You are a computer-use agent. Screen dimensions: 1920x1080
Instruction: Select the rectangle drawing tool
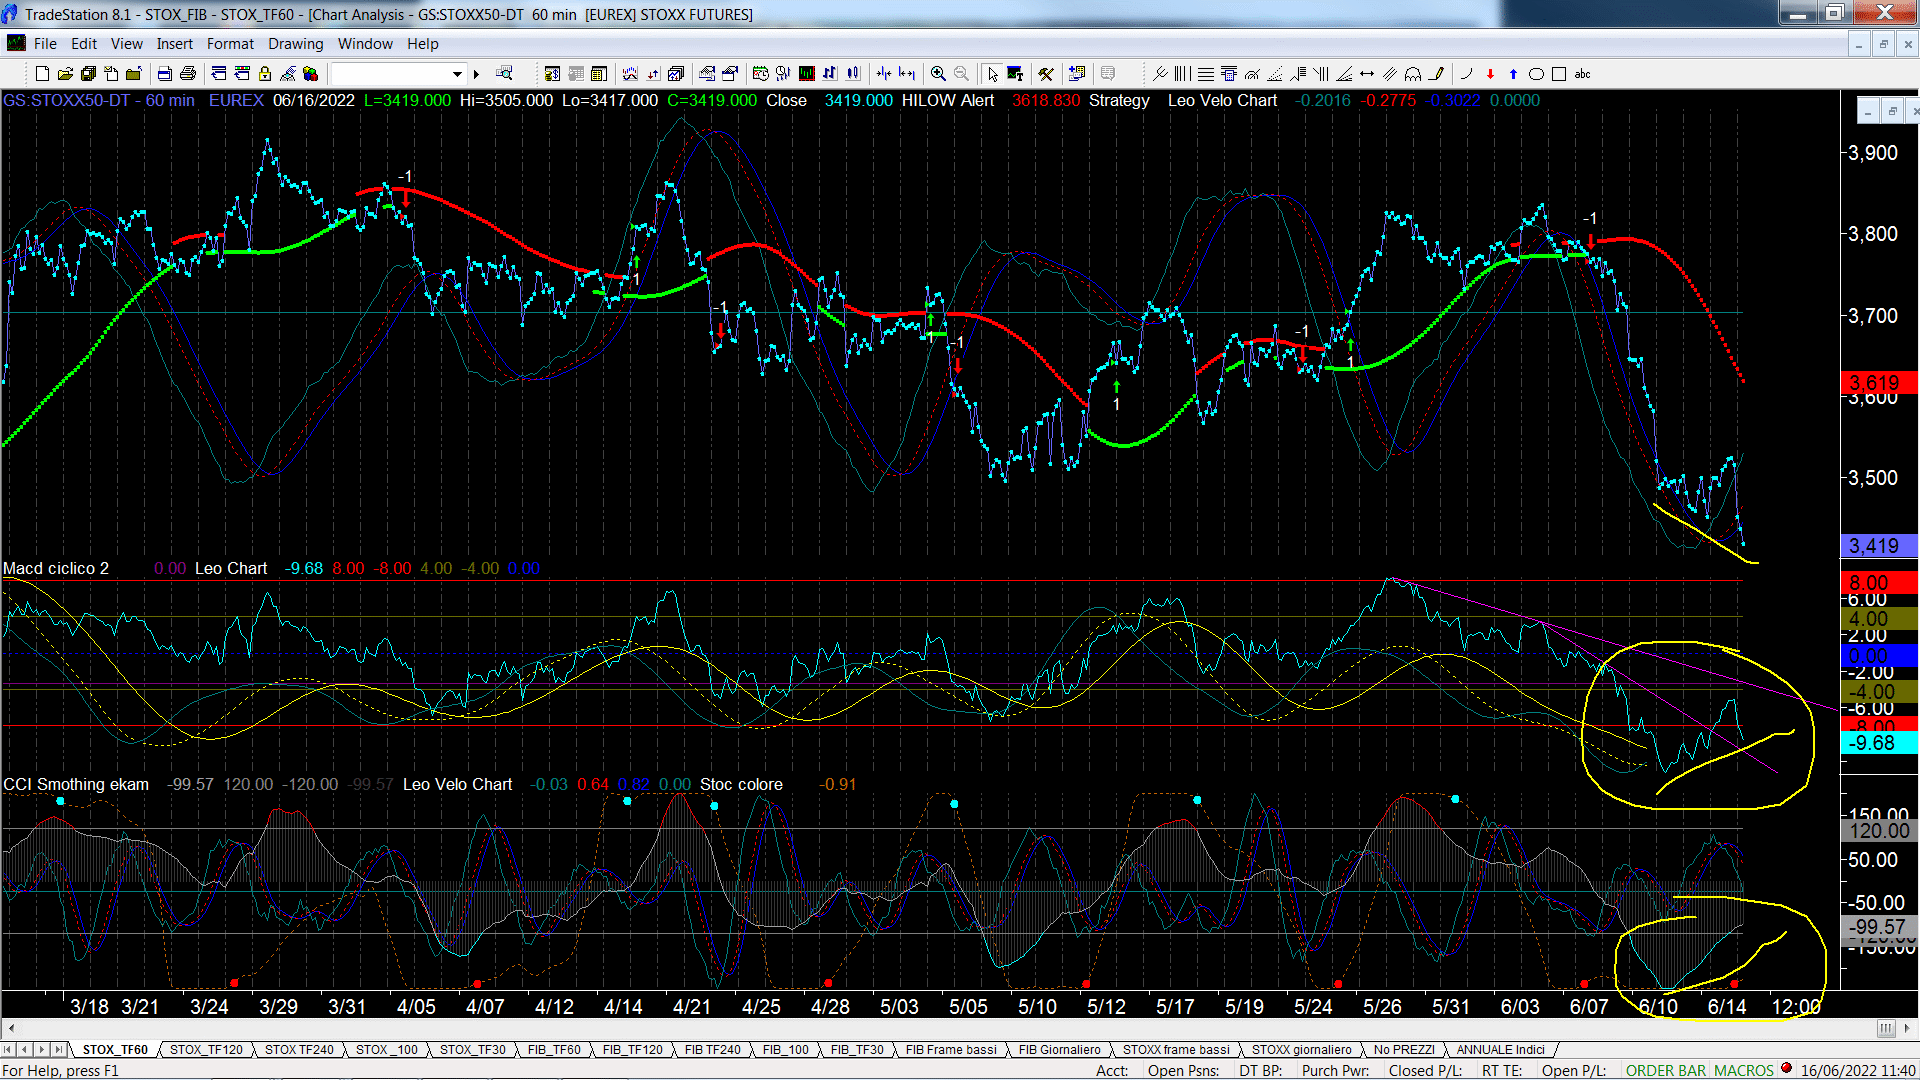(1559, 74)
